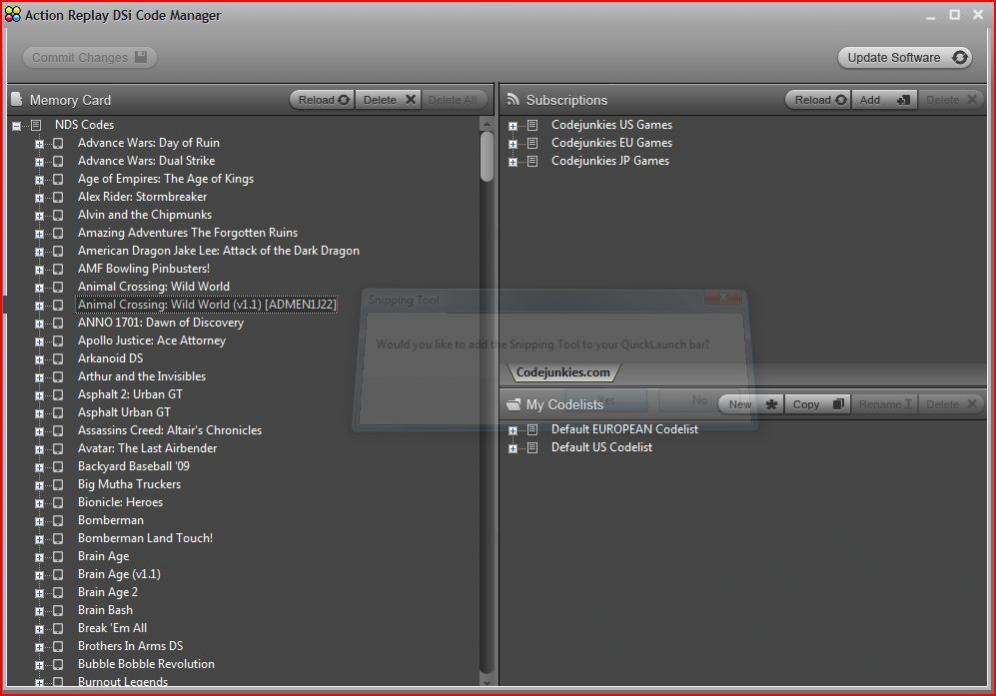Click the scroll down arrow in Memory Card list
This screenshot has height=696, width=996.
(487, 682)
